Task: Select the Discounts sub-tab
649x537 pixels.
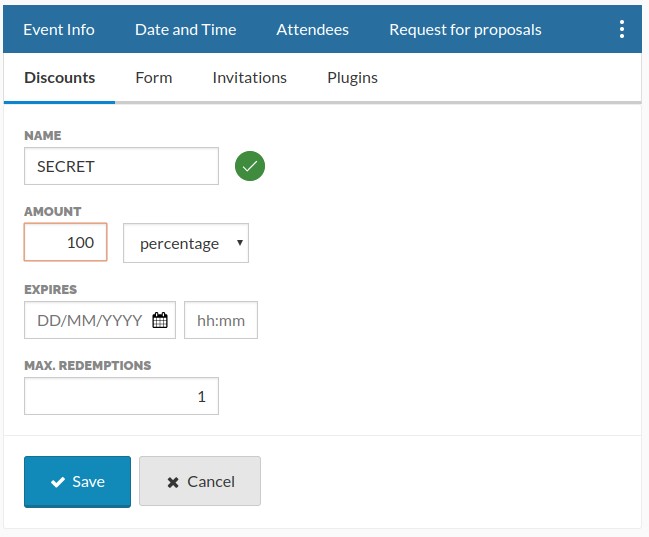Action: click(60, 78)
